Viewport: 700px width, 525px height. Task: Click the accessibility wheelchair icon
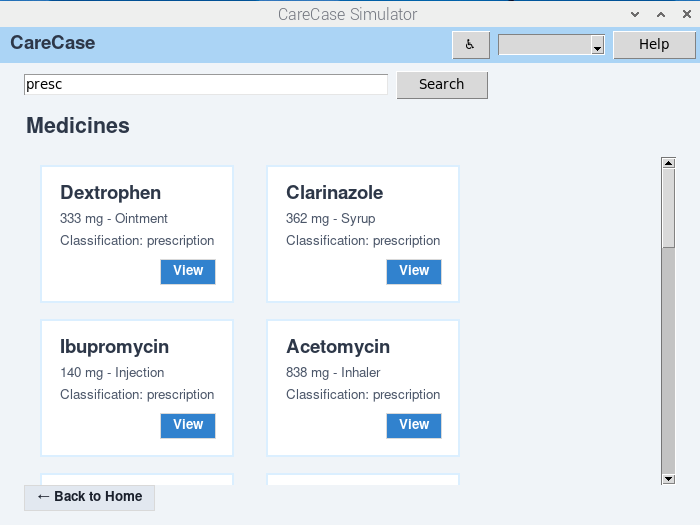pyautogui.click(x=471, y=45)
